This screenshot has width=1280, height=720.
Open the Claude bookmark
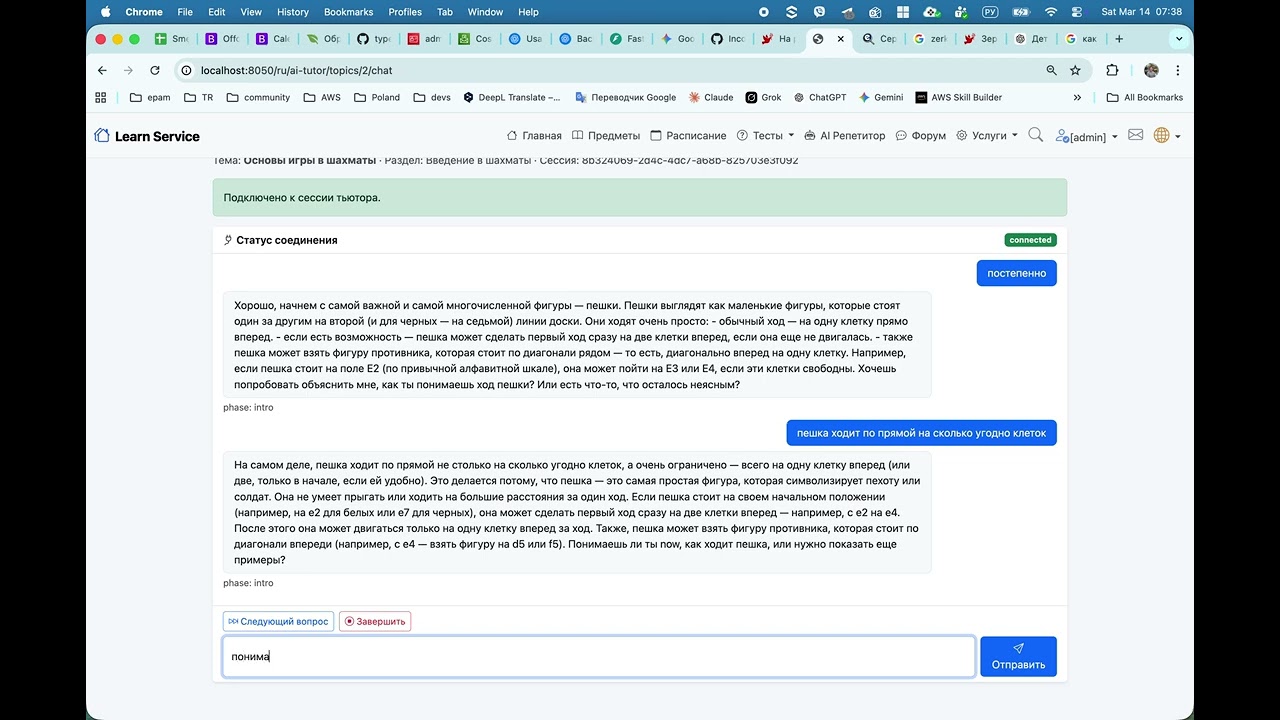pos(711,97)
